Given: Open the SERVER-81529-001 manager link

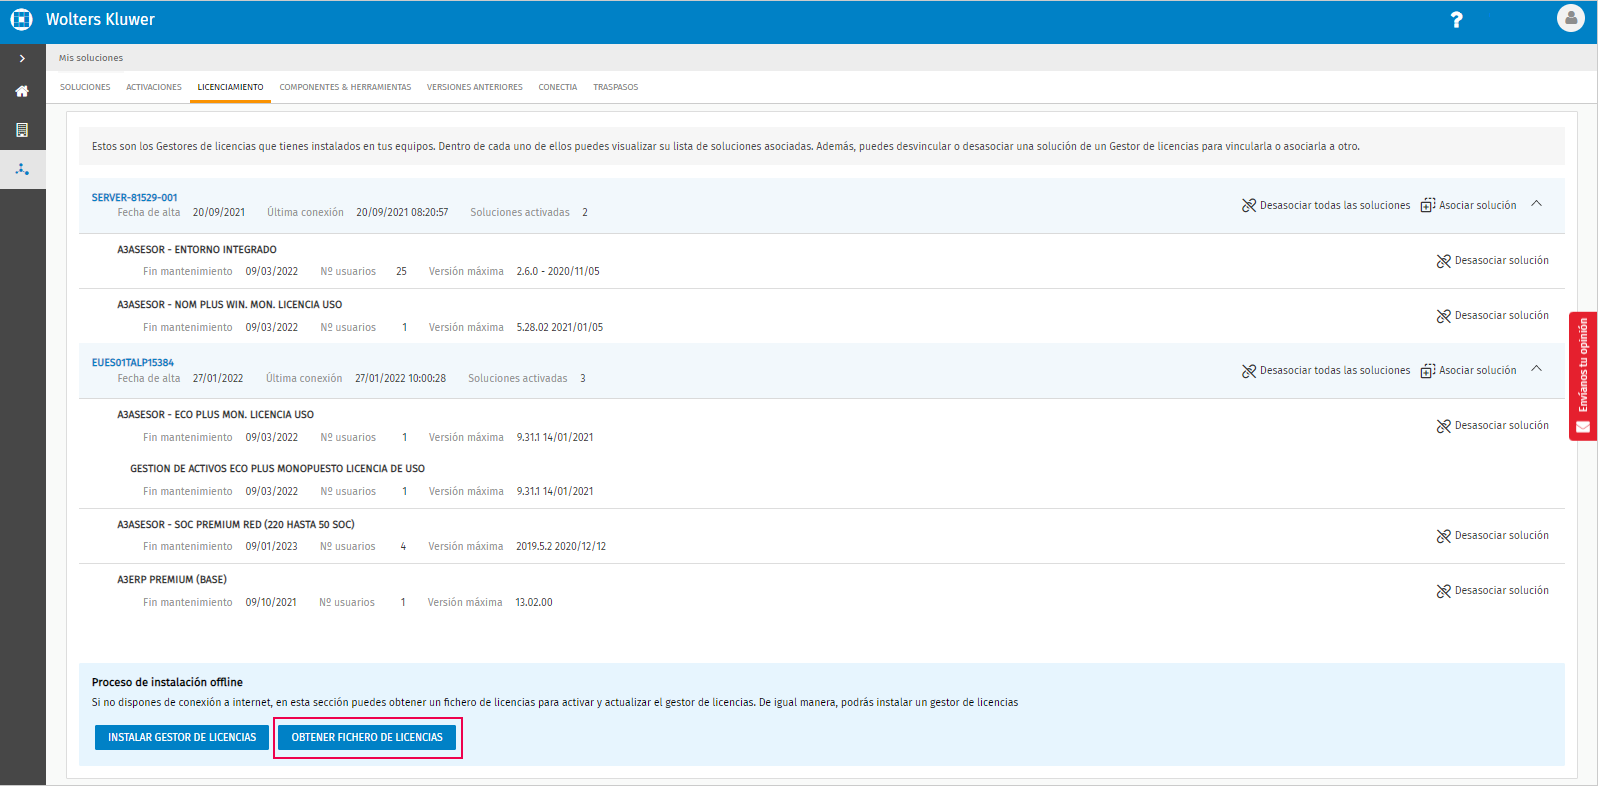Looking at the screenshot, I should tap(134, 197).
